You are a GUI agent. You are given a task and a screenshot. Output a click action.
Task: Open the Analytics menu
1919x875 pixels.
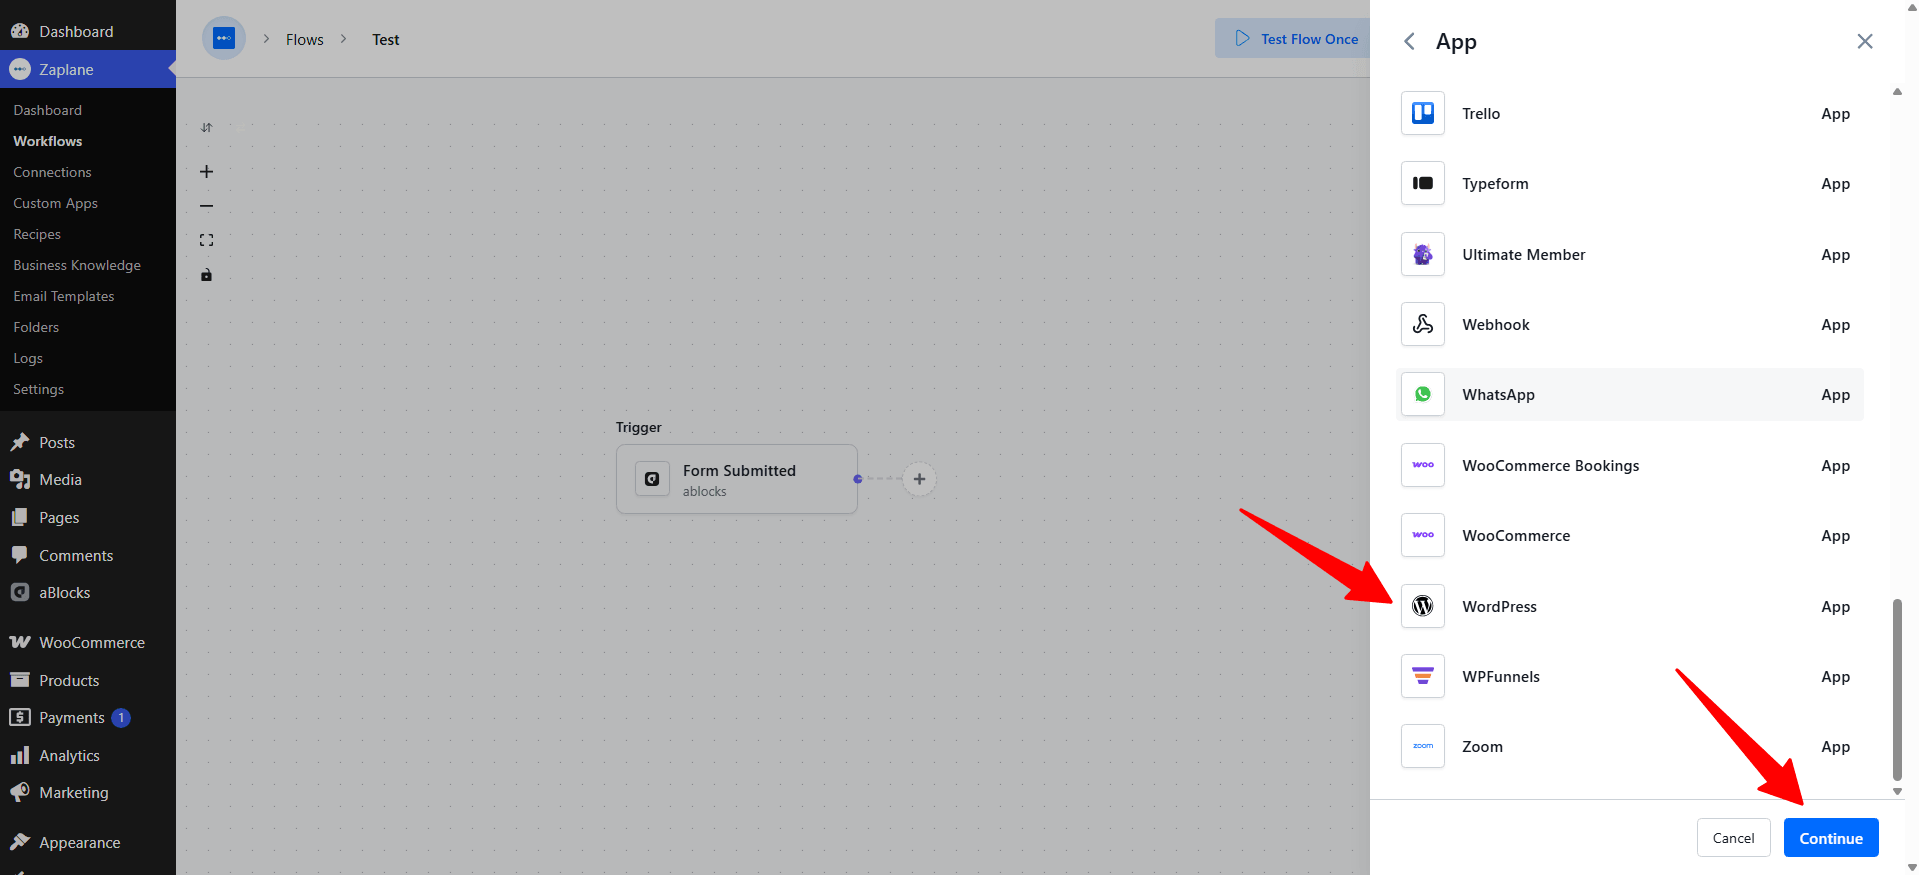click(88, 756)
